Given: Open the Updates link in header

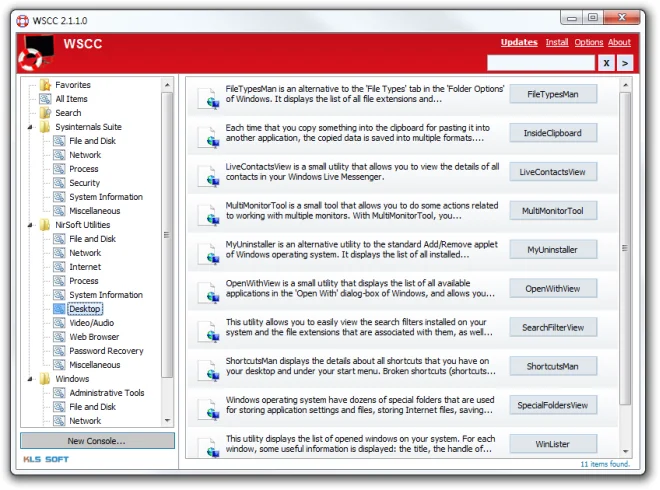Looking at the screenshot, I should coord(519,42).
